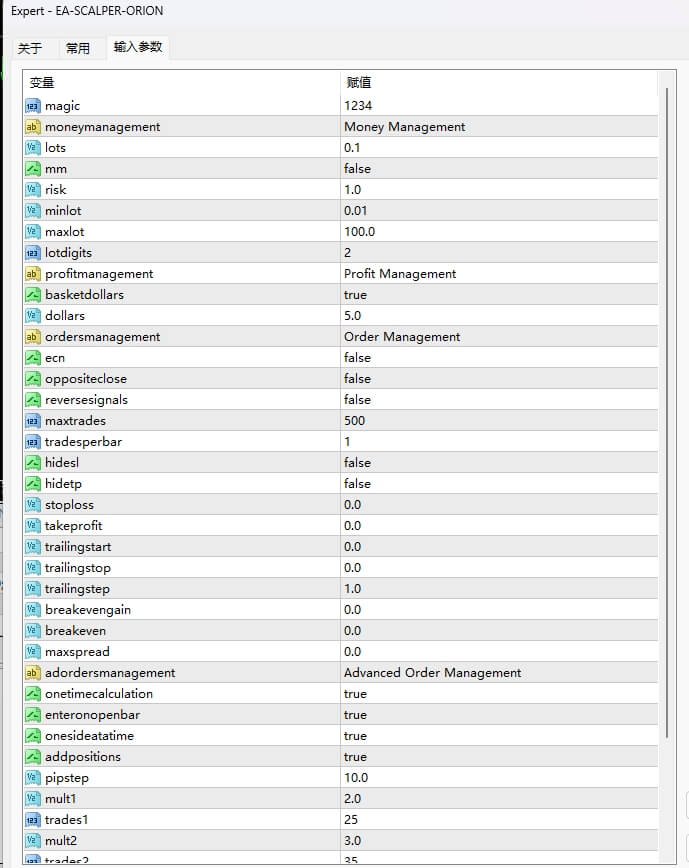Click the boolean icon next to mm
Screen dimensions: 689x868
(32, 169)
